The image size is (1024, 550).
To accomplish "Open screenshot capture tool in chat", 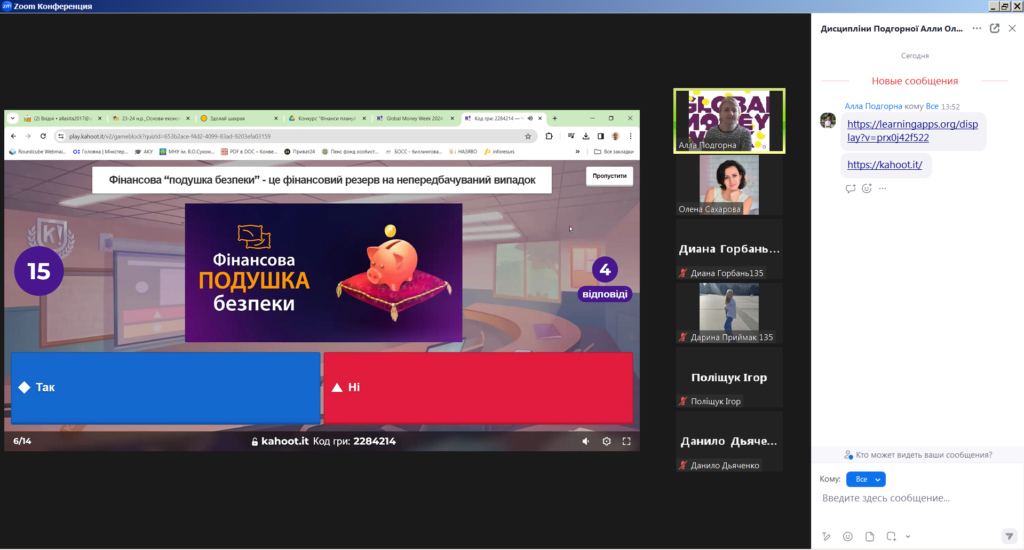I will [891, 536].
